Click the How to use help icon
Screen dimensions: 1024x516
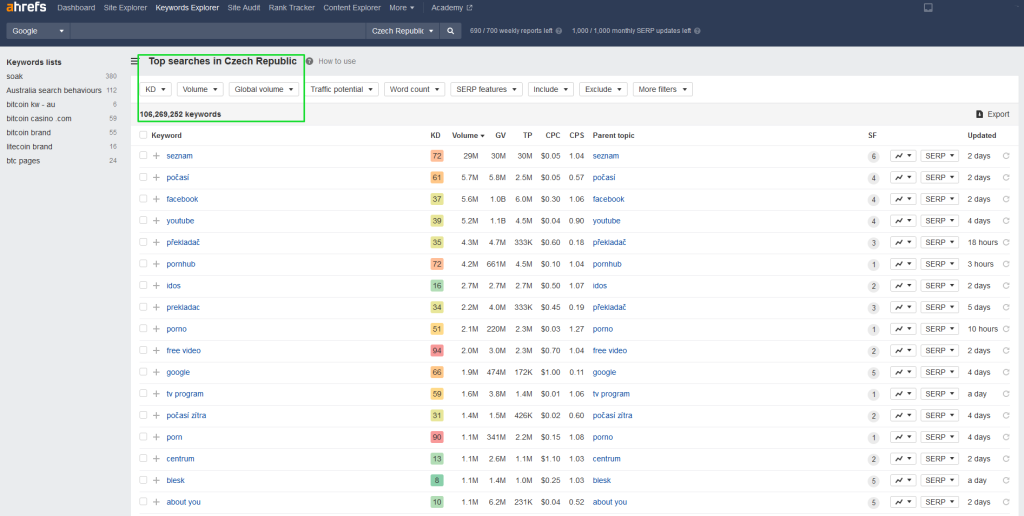309,61
